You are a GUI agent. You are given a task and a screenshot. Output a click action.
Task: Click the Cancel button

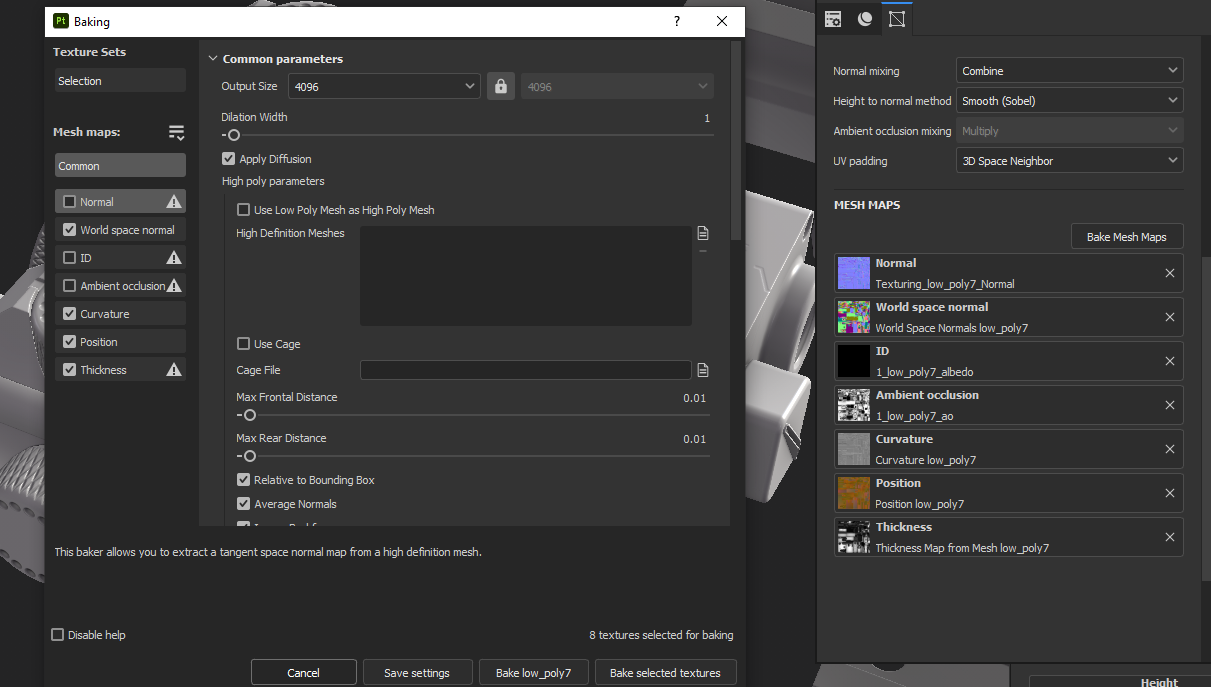coord(303,673)
